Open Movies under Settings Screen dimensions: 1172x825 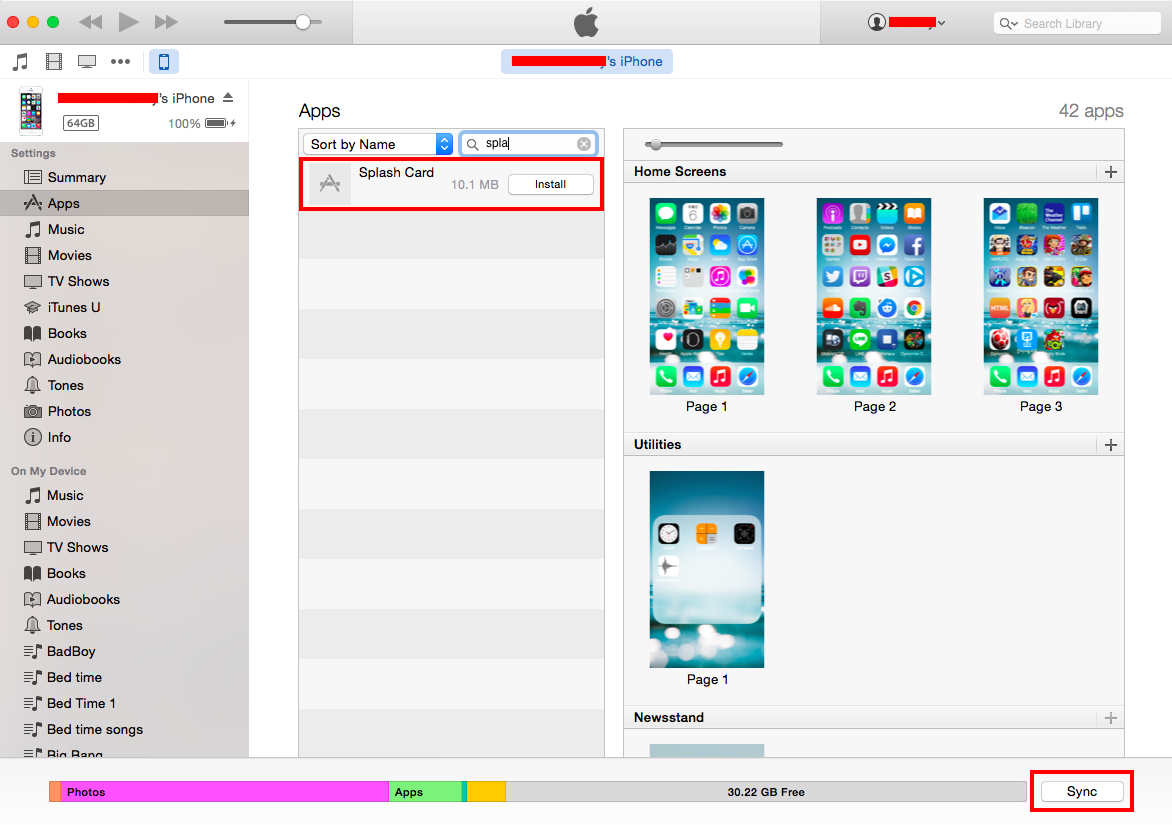(124, 256)
